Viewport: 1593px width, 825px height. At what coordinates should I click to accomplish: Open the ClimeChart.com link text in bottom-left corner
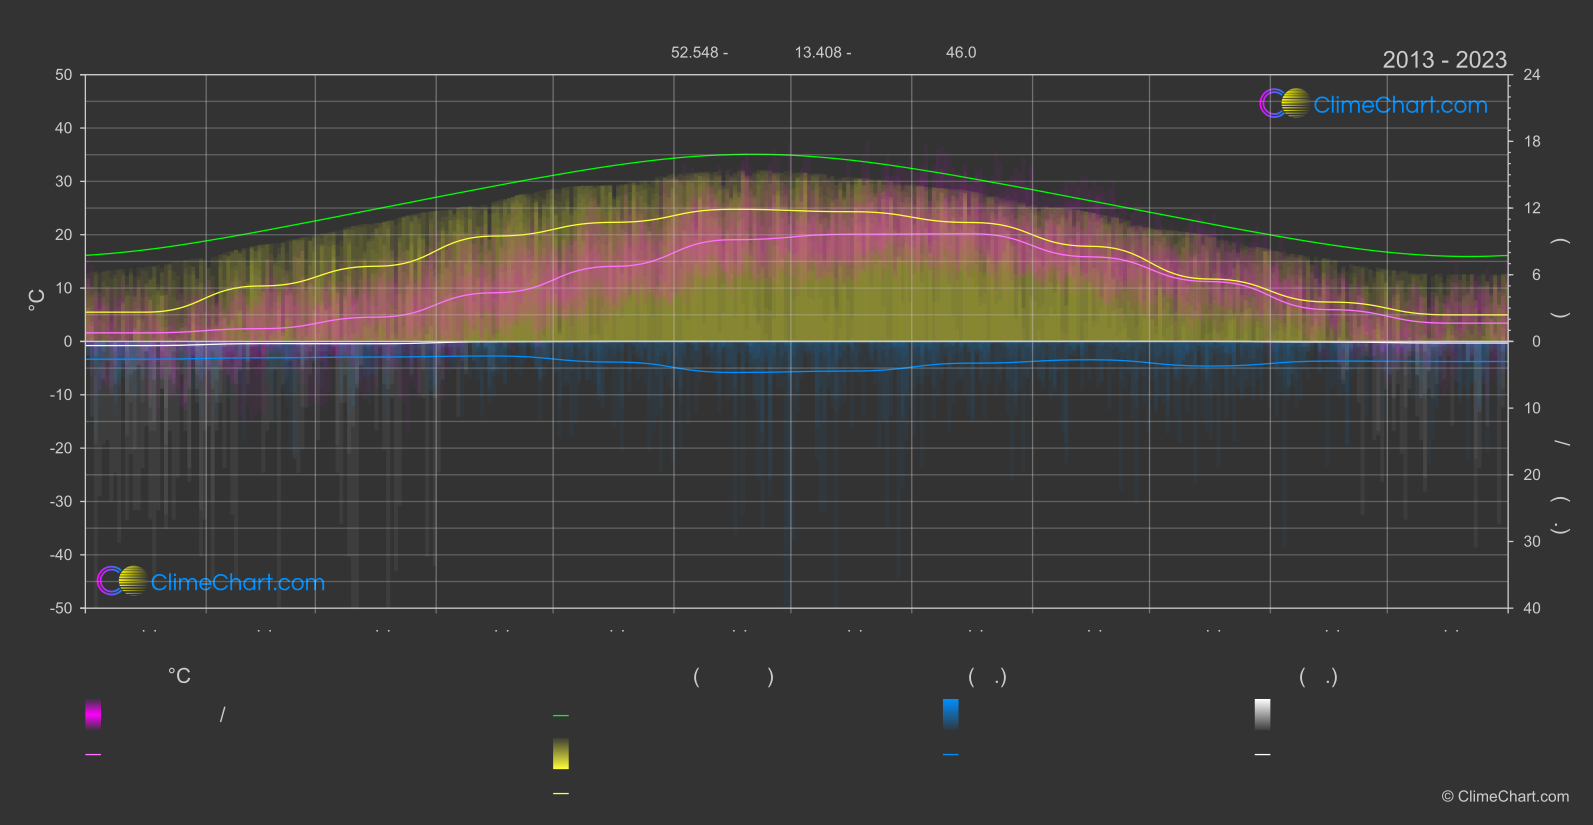pyautogui.click(x=238, y=582)
